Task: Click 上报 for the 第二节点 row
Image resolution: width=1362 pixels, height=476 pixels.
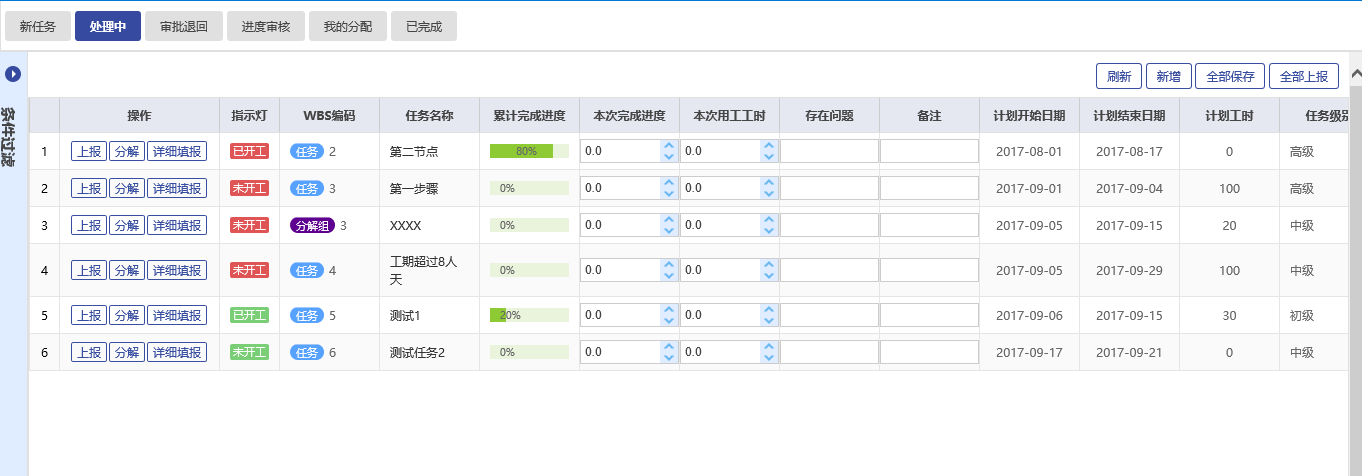Action: tap(88, 151)
